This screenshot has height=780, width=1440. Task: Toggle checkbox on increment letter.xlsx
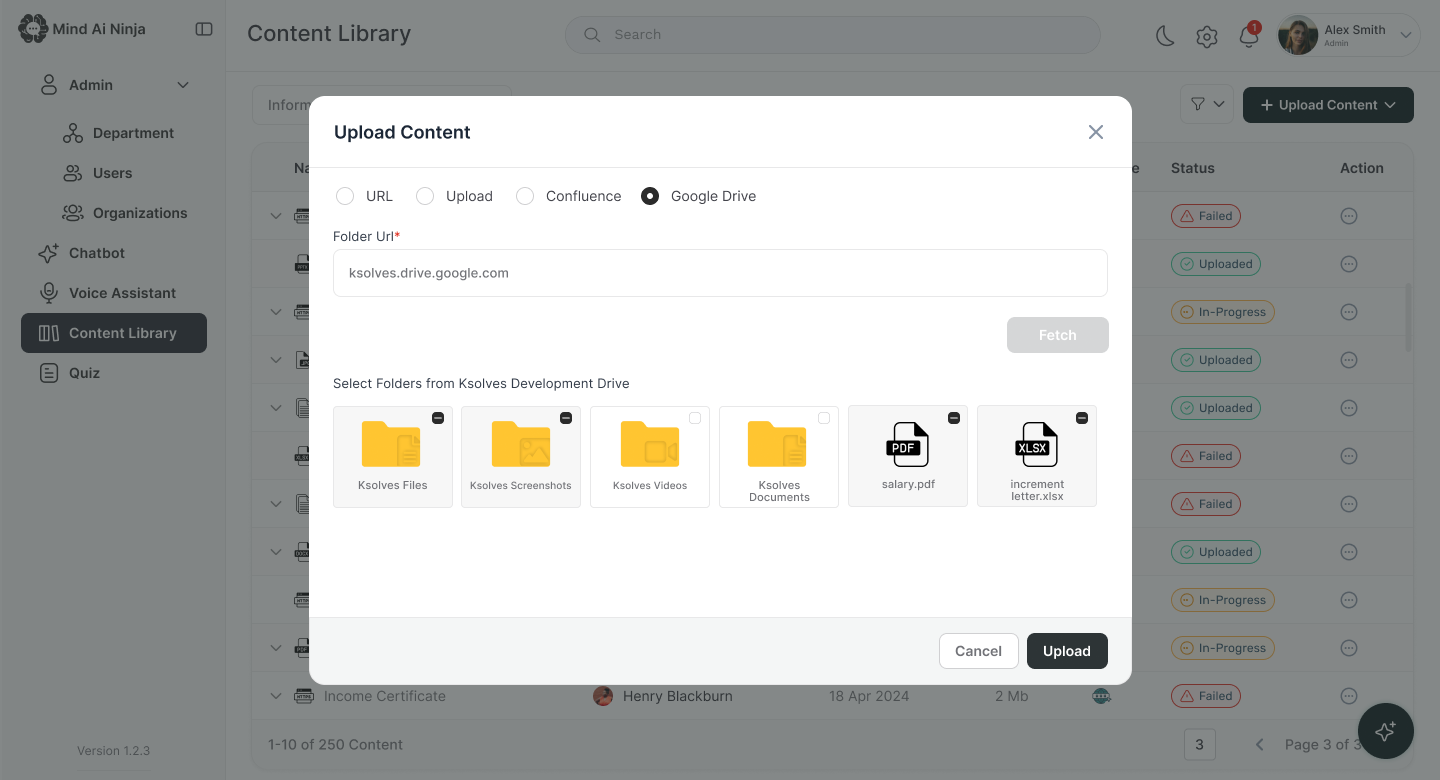1082,418
